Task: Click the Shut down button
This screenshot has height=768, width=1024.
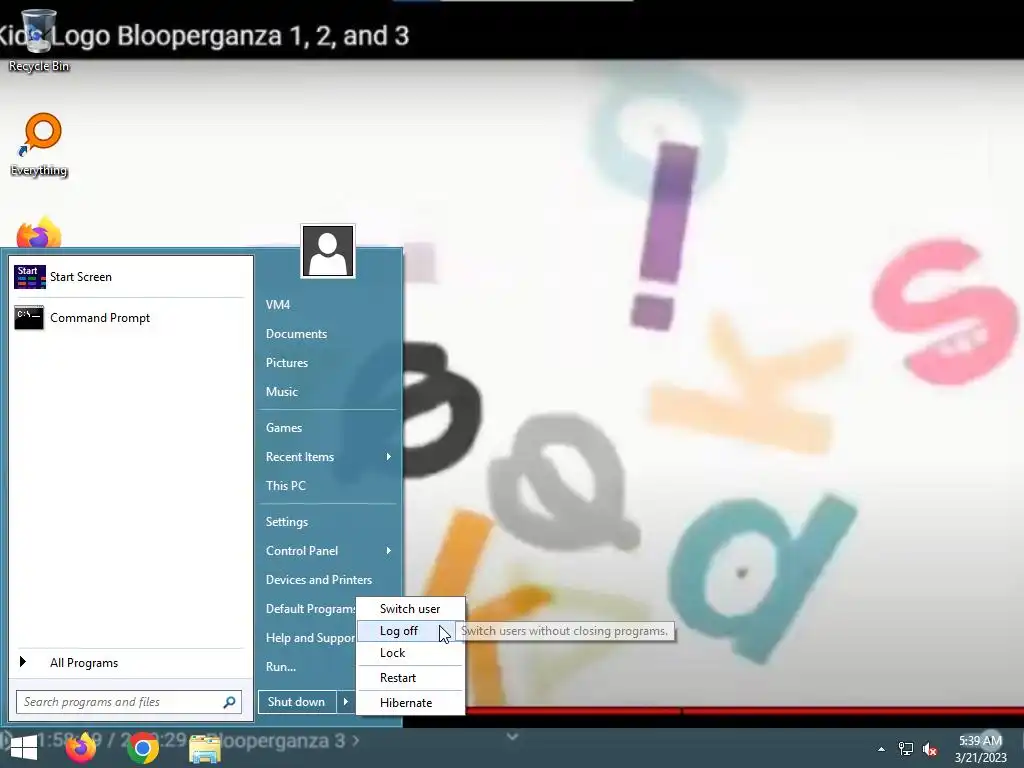Action: [296, 702]
